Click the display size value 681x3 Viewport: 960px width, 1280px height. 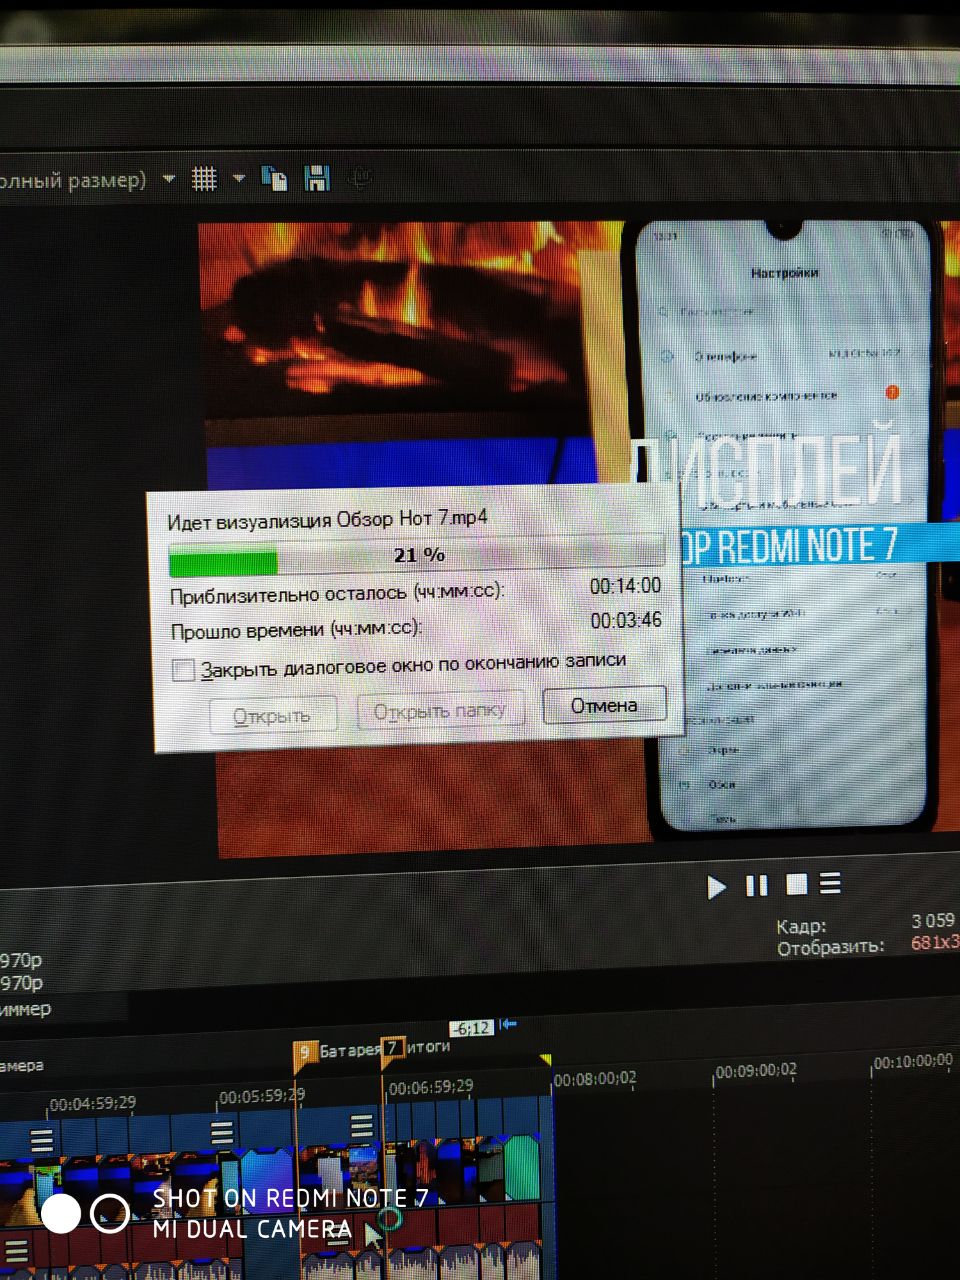point(935,942)
